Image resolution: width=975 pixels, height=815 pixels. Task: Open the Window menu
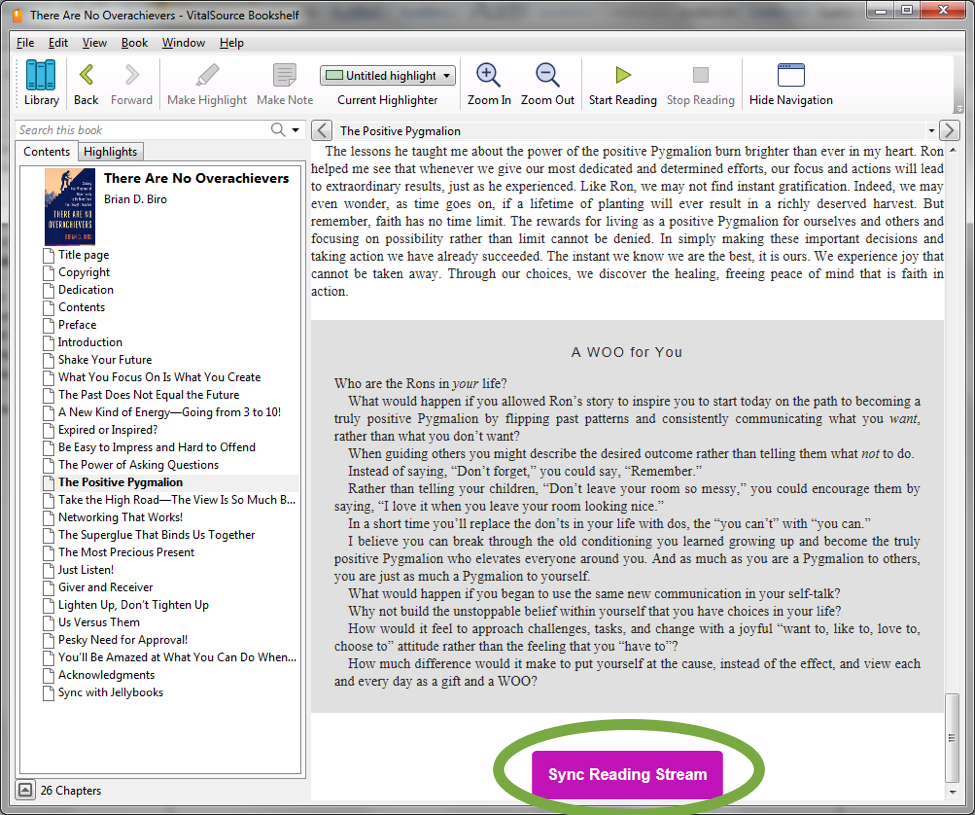point(183,43)
